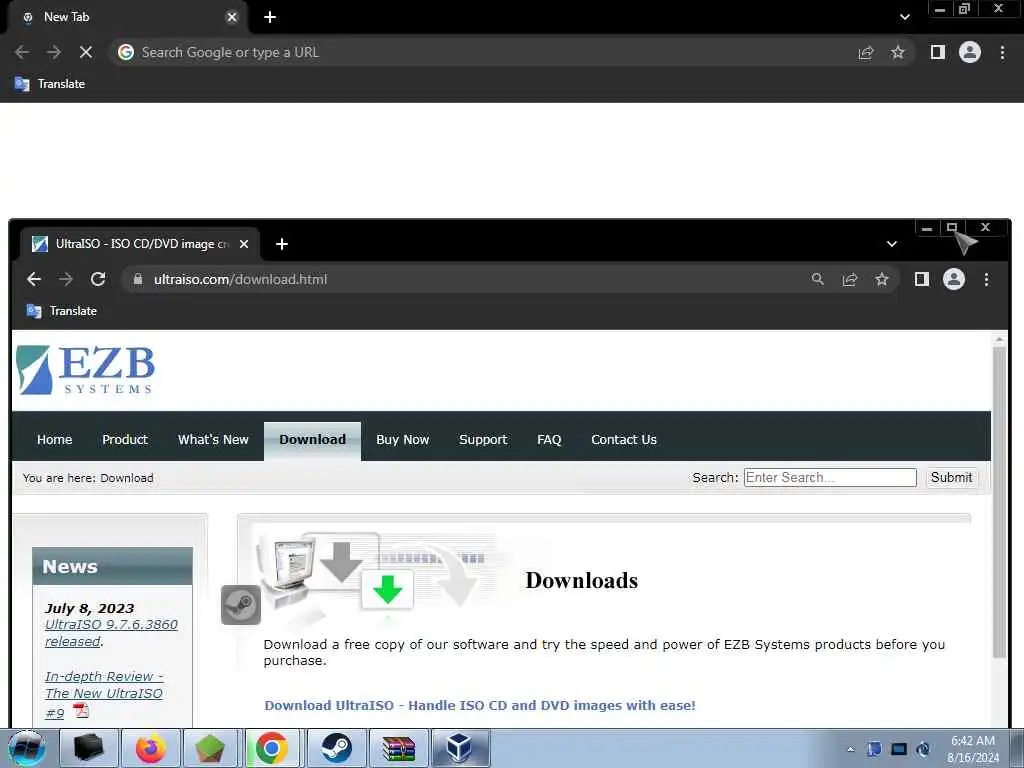Open side panel in New Tab window
Viewport: 1024px width, 768px height.
[938, 52]
